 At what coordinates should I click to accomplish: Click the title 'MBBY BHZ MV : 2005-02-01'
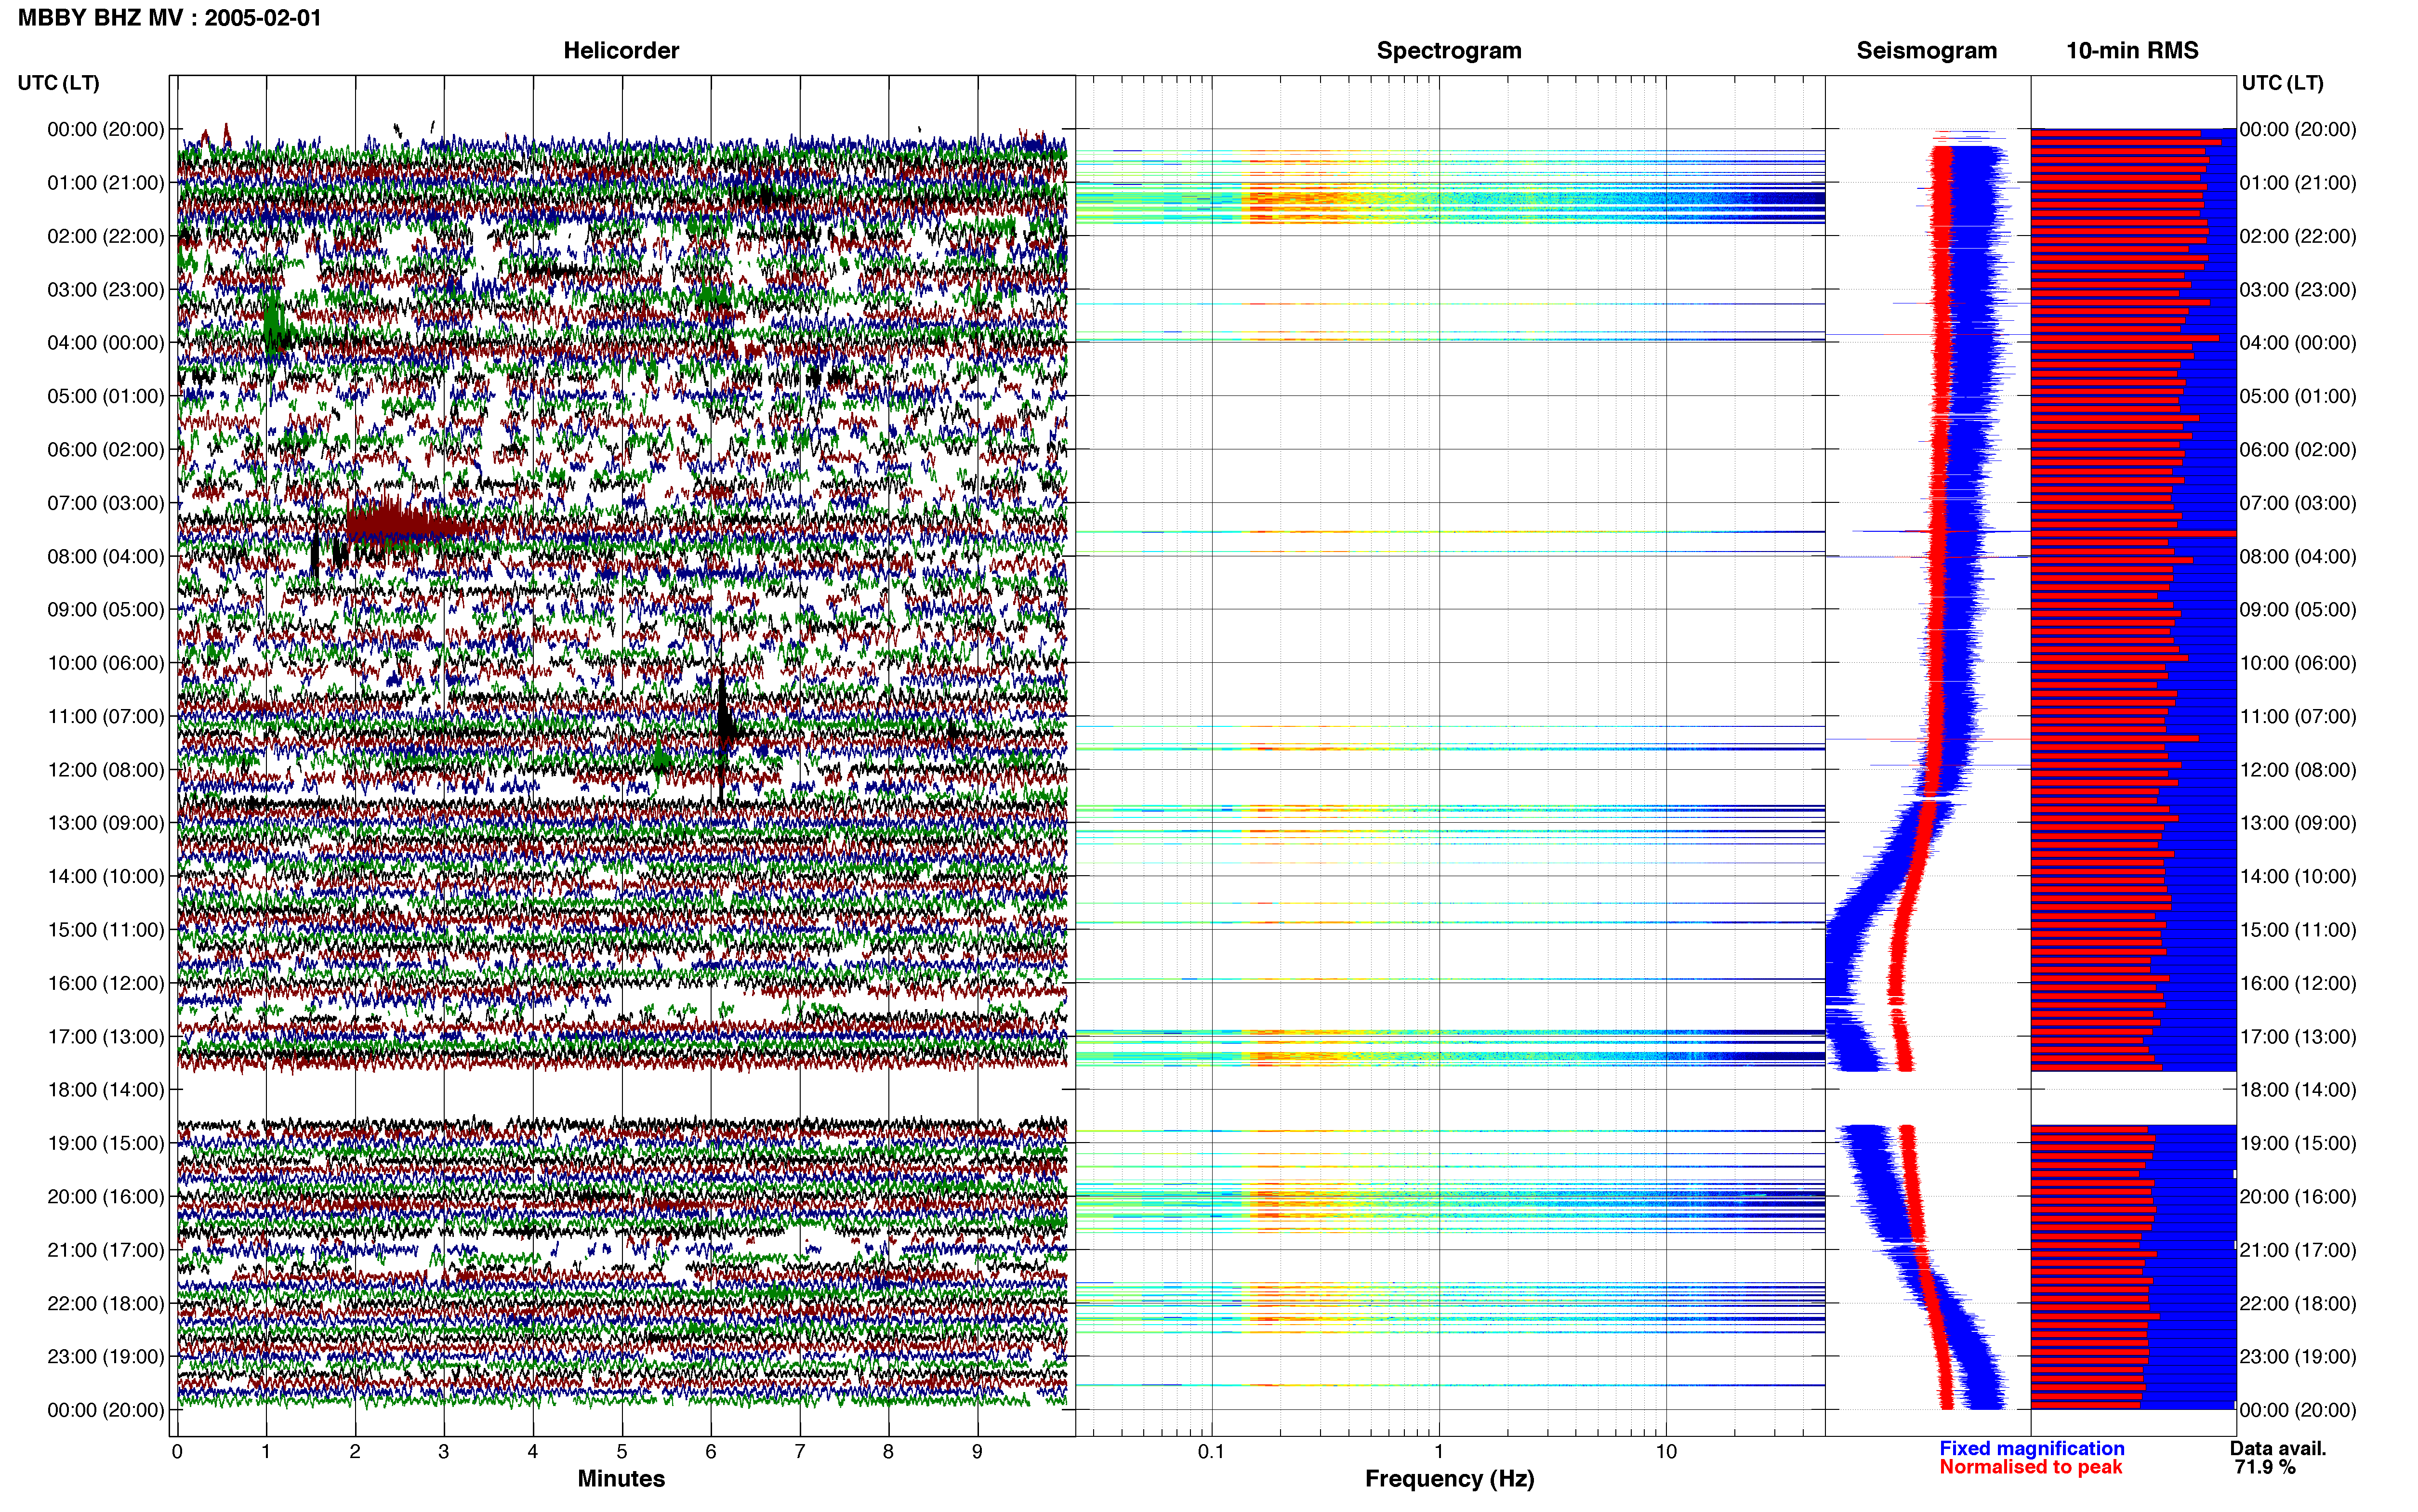(x=170, y=18)
